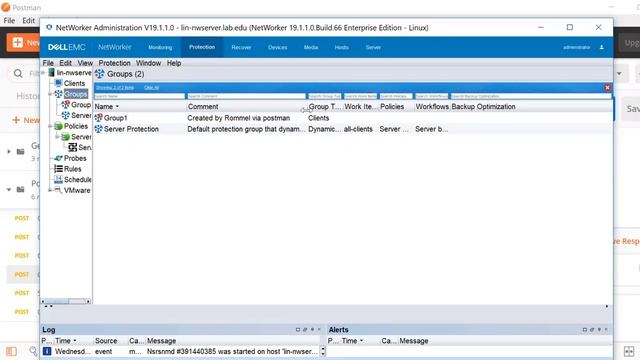Viewport: 640px width, 360px height.
Task: Click the VMware View node icon
Action: click(x=58, y=190)
